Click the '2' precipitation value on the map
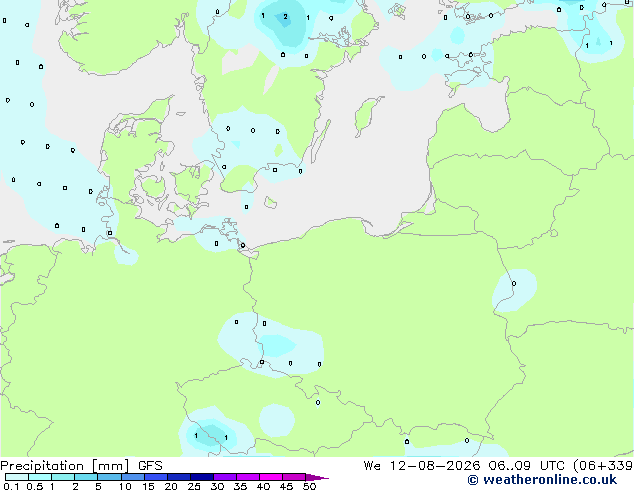Viewport: 634px width, 490px height. [285, 17]
